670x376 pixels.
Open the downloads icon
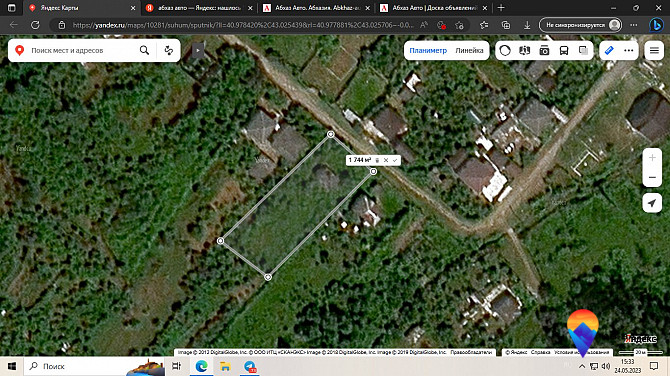(527, 25)
